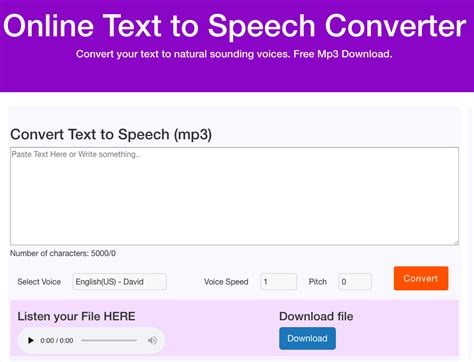The image size is (474, 362).
Task: Click the blue Download button
Action: pyautogui.click(x=307, y=338)
